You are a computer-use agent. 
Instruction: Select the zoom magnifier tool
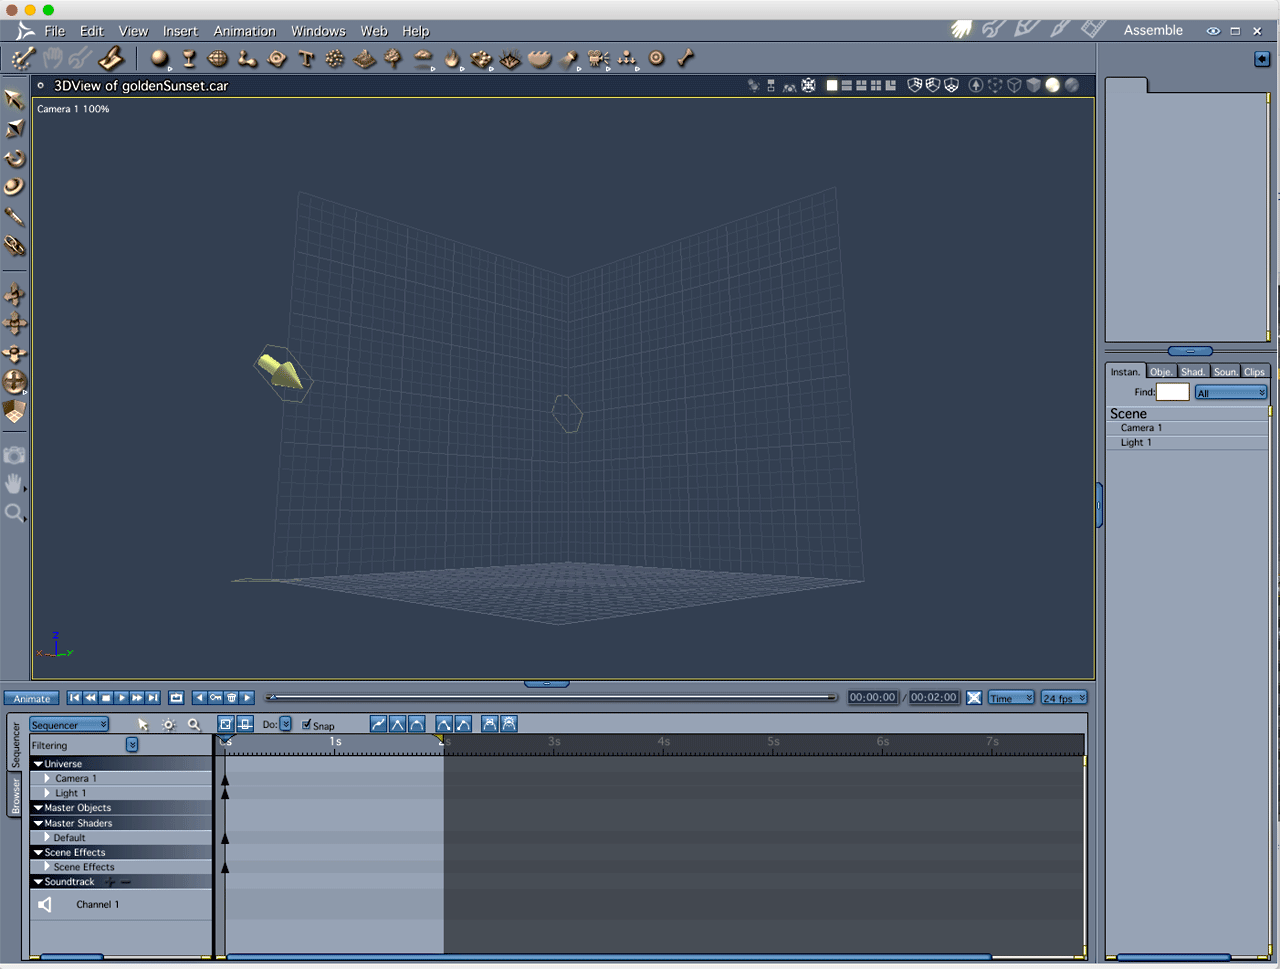(14, 513)
